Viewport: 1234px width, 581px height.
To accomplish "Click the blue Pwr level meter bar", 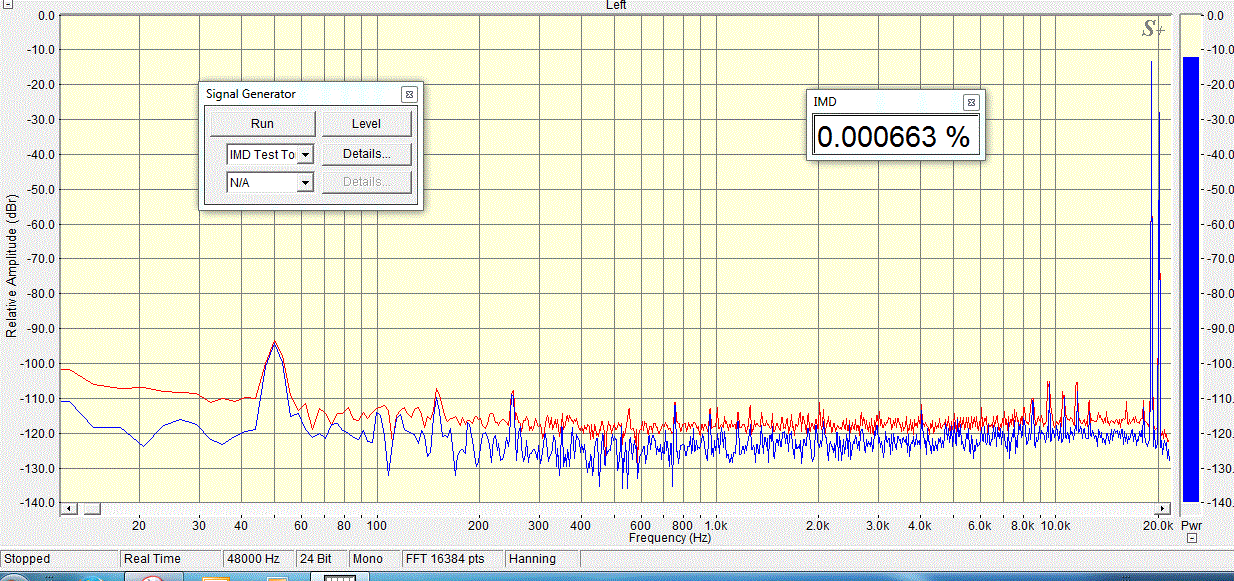I will [1190, 279].
